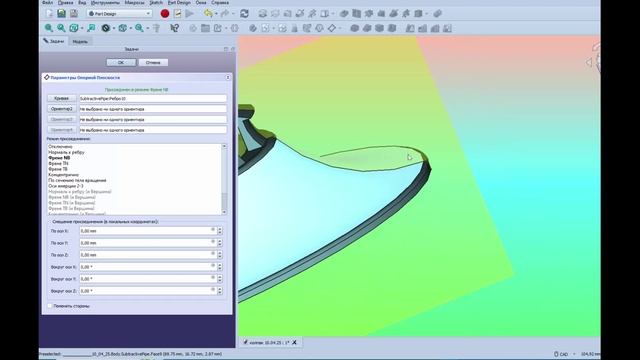Image resolution: width=640 pixels, height=360 pixels.
Task: Click the Ориентир2 reference button
Action: click(62, 109)
